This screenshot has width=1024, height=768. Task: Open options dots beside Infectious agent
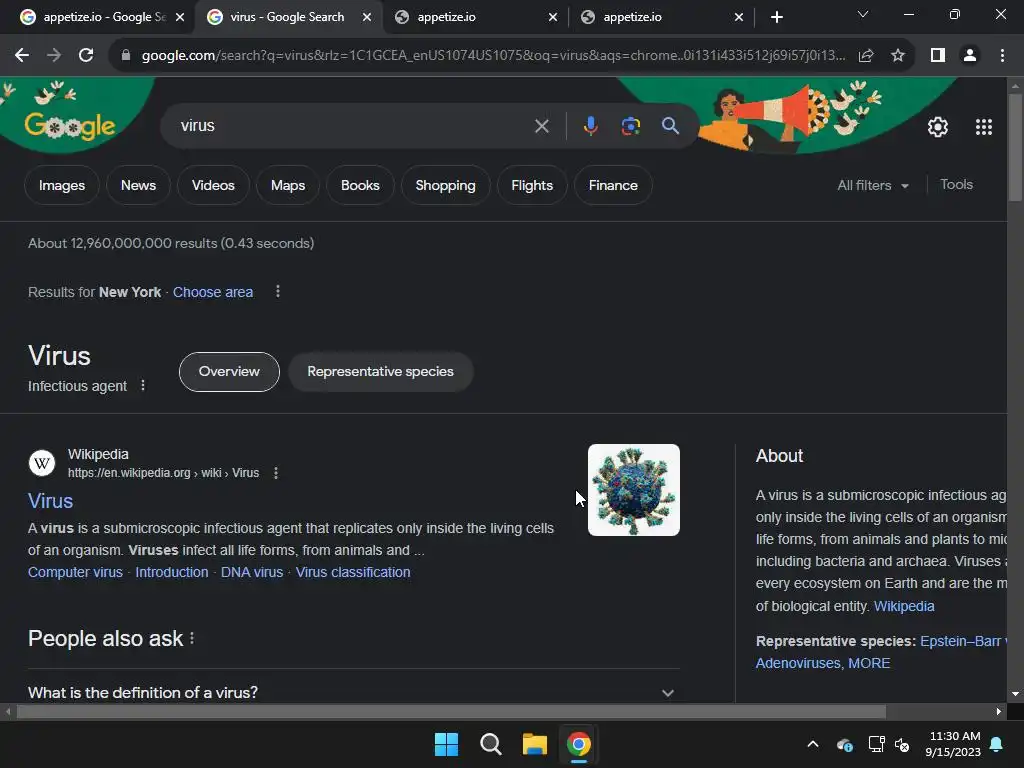coord(143,385)
